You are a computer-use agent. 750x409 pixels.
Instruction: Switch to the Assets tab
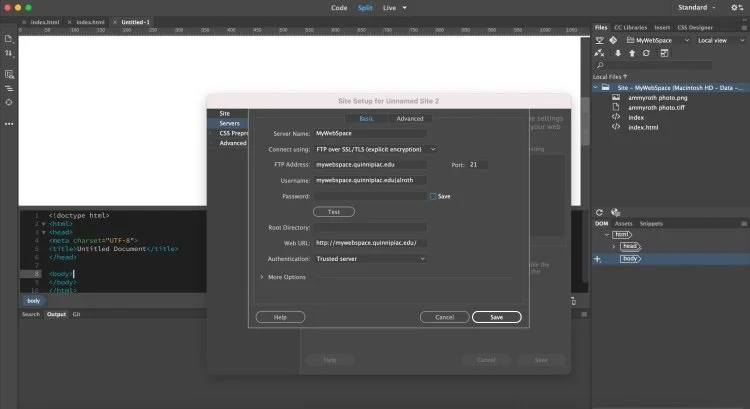point(623,224)
